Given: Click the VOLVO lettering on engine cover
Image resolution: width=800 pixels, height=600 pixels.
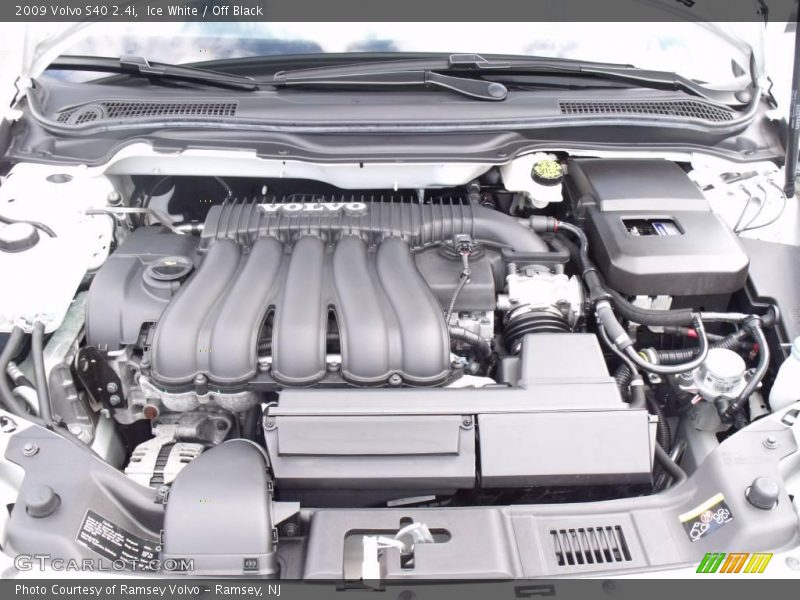Looking at the screenshot, I should click(x=313, y=207).
